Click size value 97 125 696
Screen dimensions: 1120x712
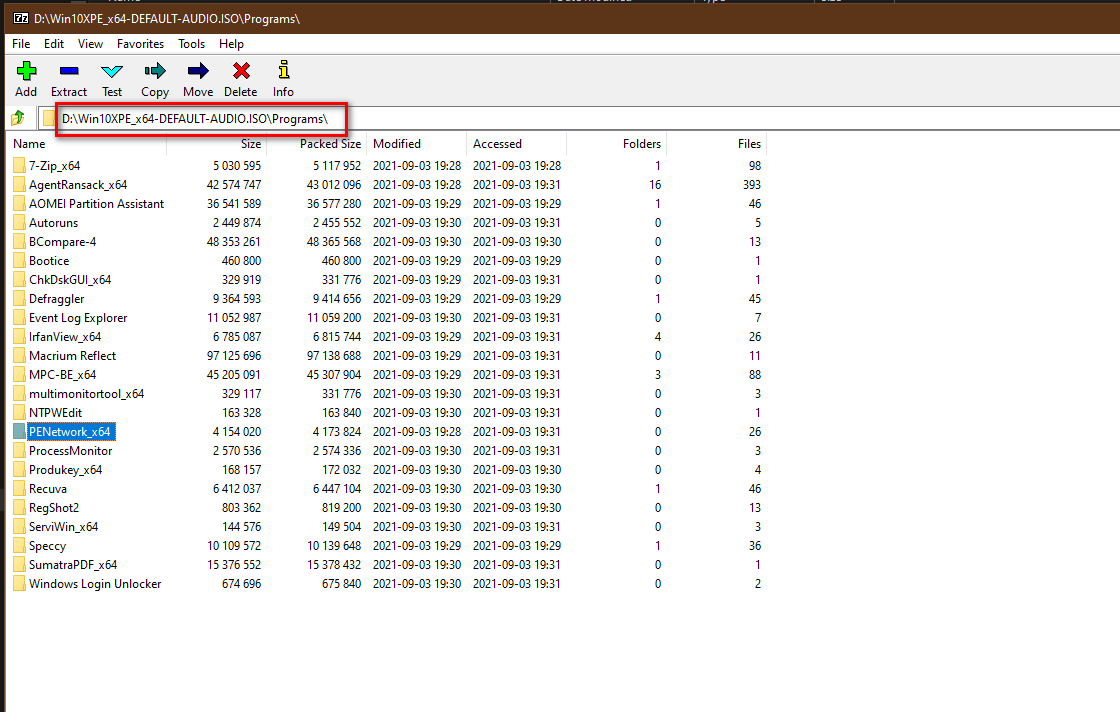click(234, 356)
